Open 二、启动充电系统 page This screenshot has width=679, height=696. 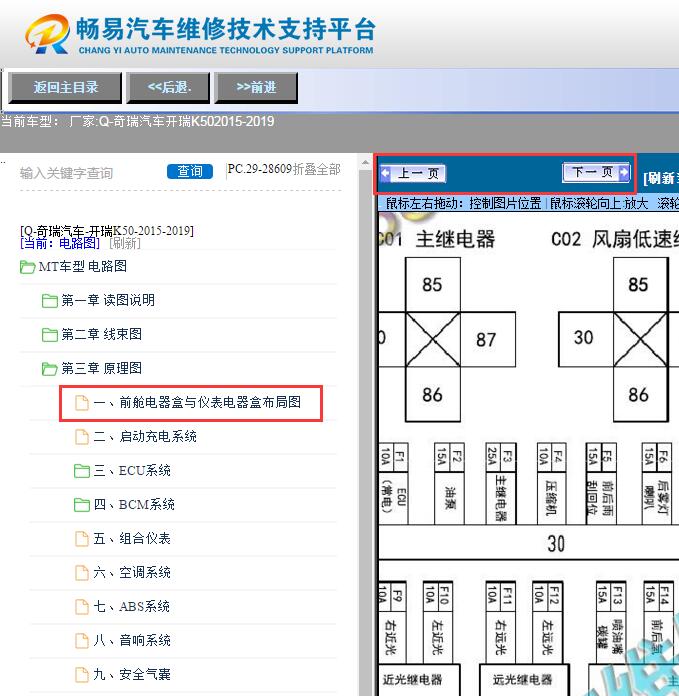(145, 437)
